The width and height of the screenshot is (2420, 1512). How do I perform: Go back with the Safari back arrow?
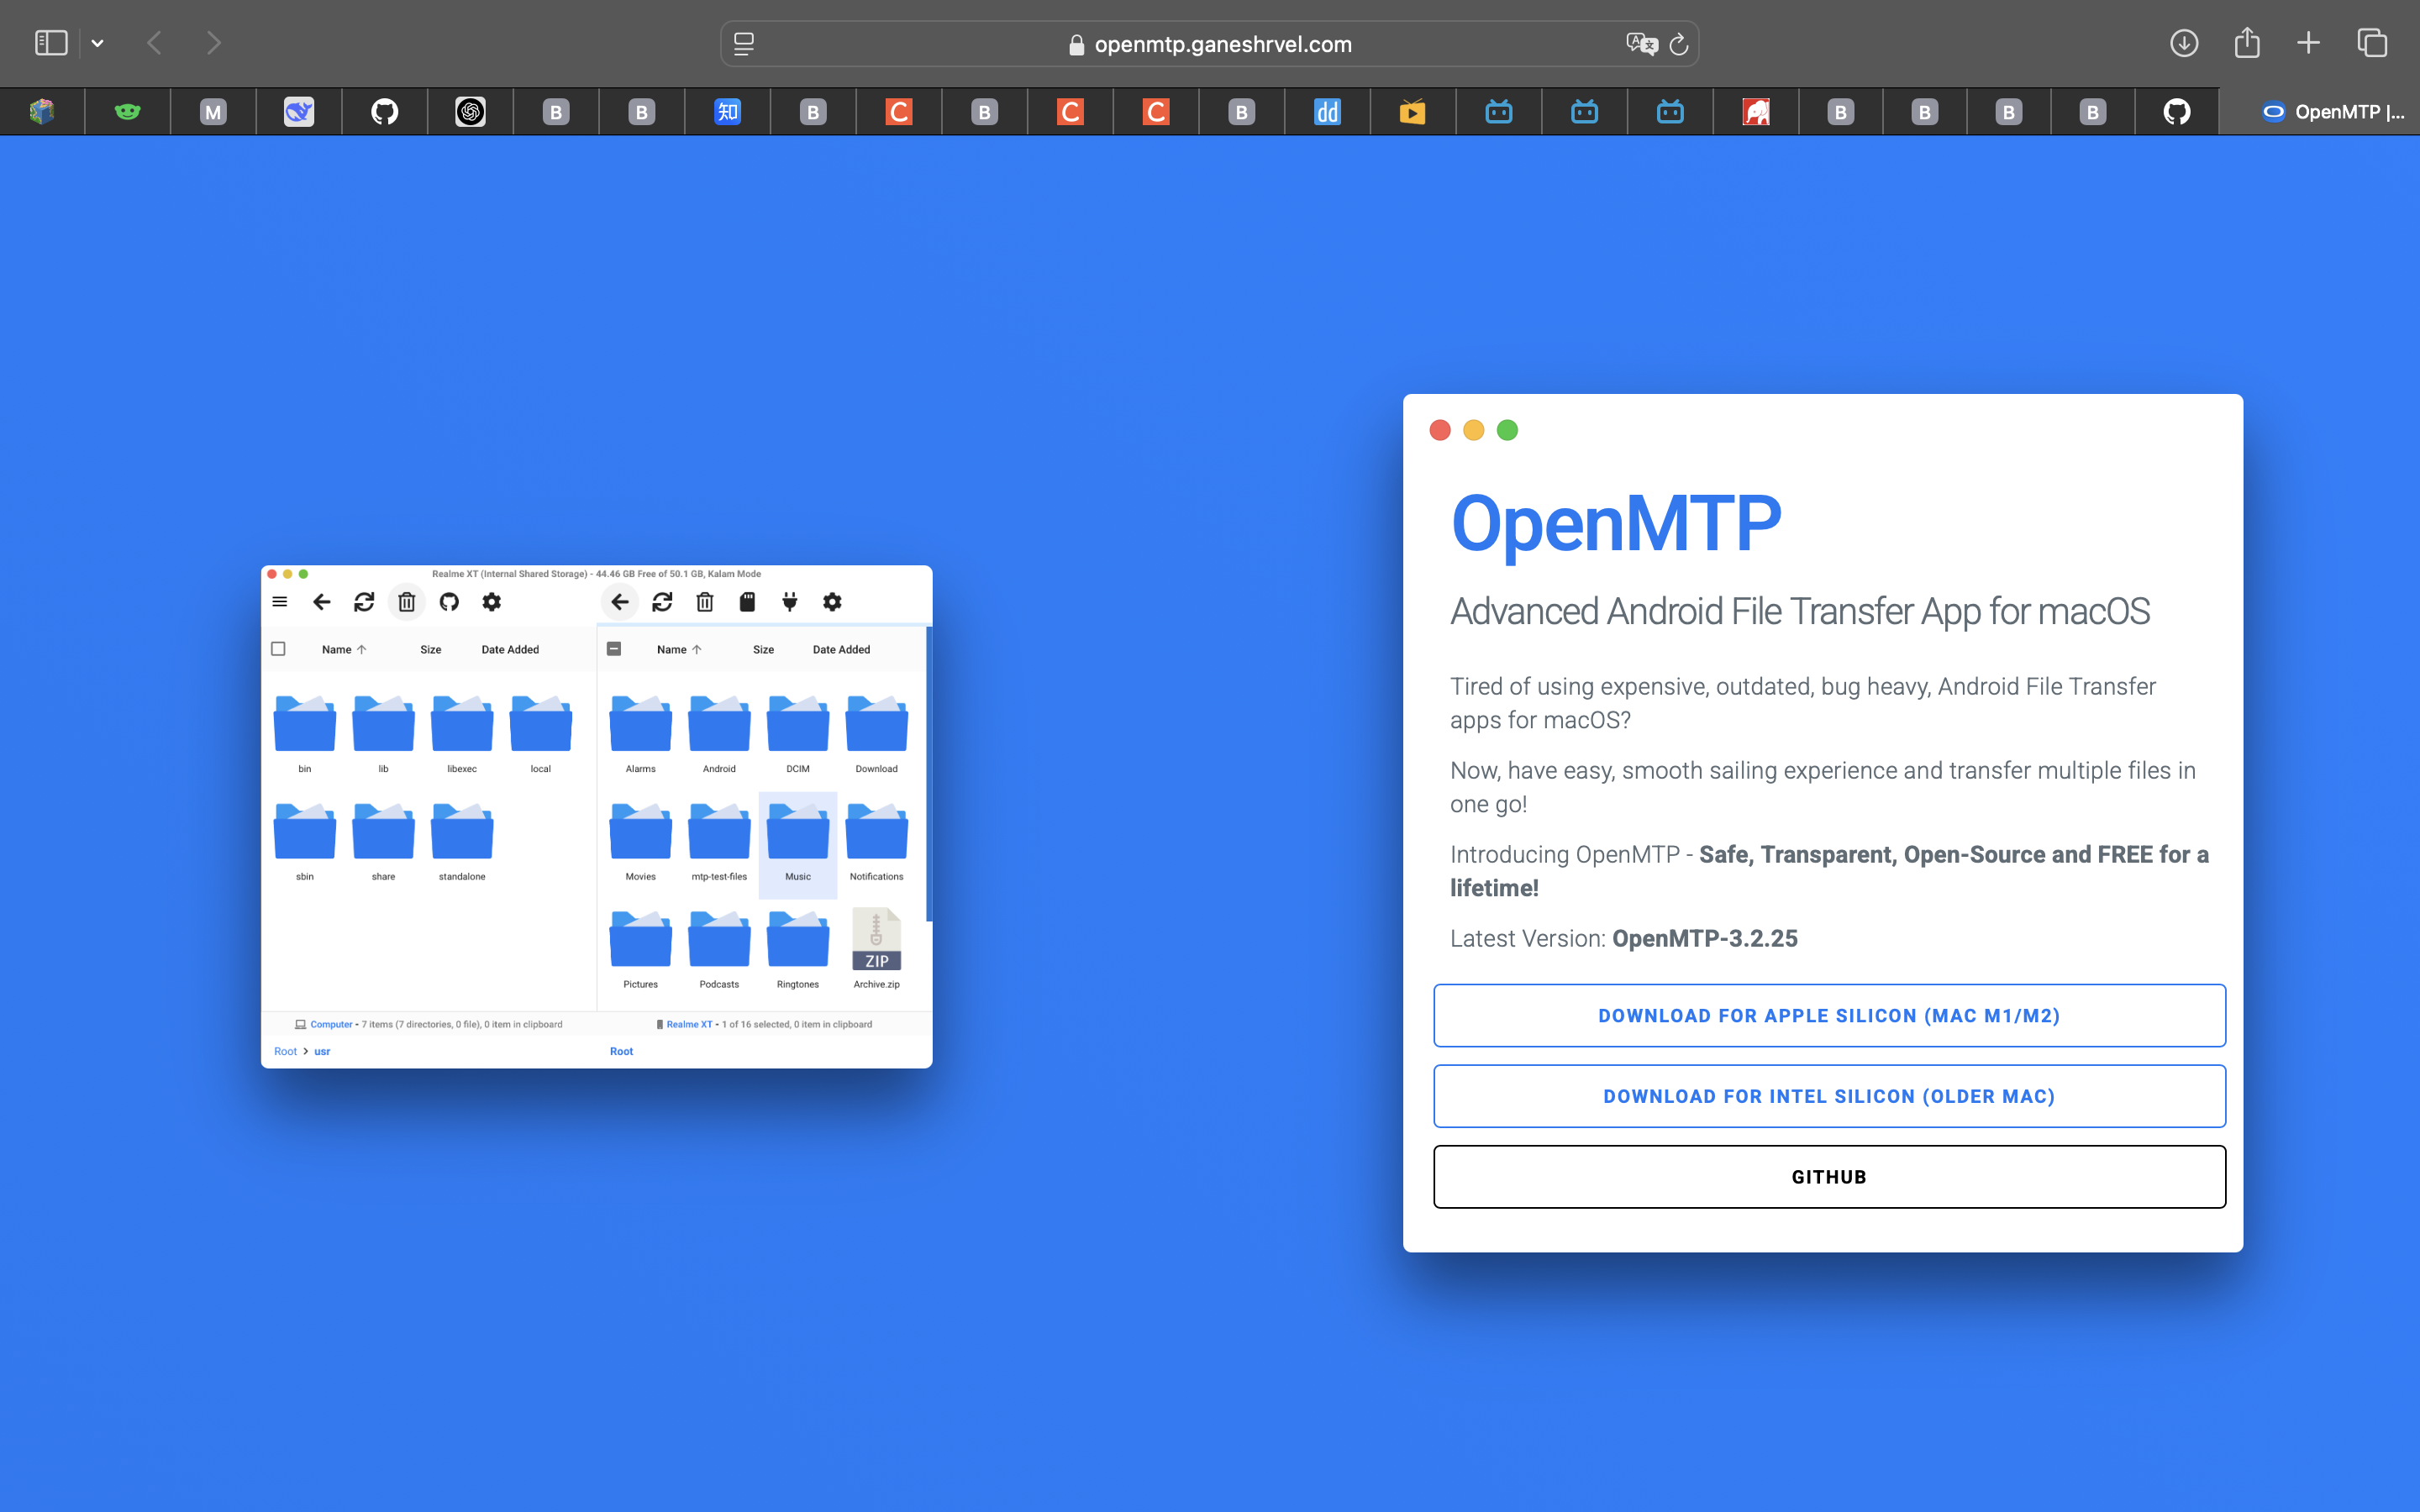point(155,43)
